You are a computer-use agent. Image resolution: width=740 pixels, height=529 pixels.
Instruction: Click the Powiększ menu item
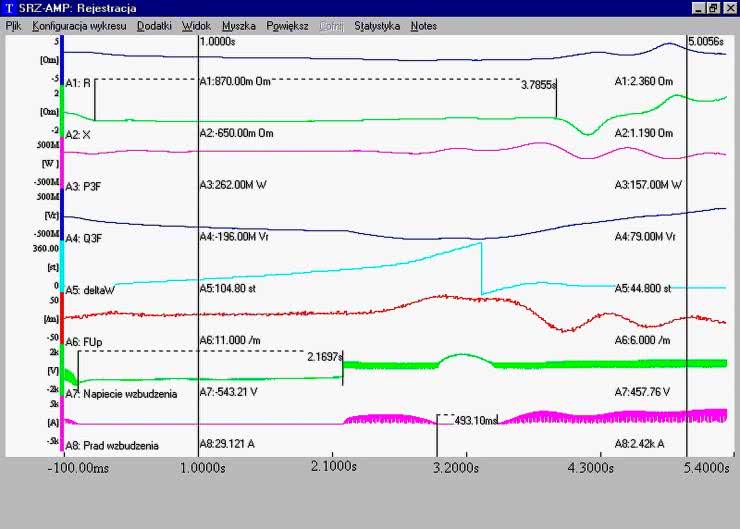(287, 26)
